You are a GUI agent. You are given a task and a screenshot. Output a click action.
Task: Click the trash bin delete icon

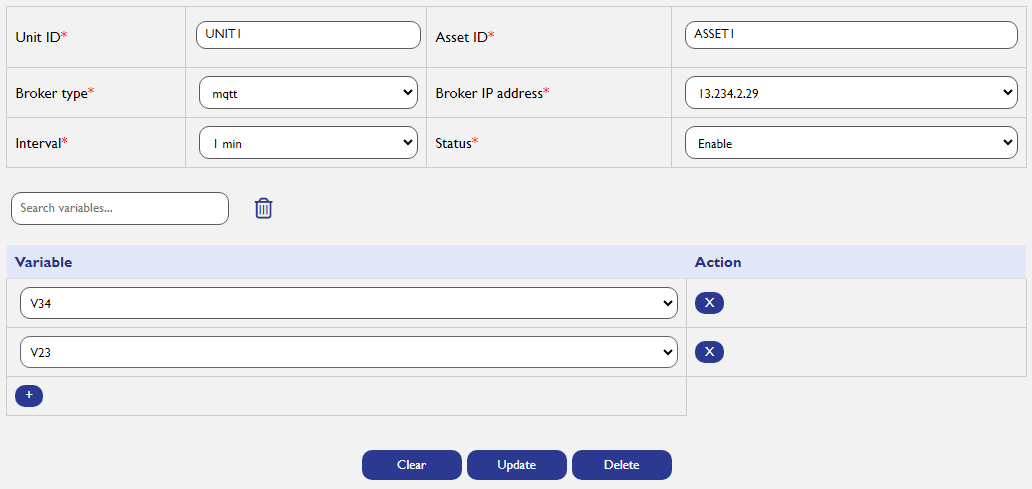click(263, 208)
